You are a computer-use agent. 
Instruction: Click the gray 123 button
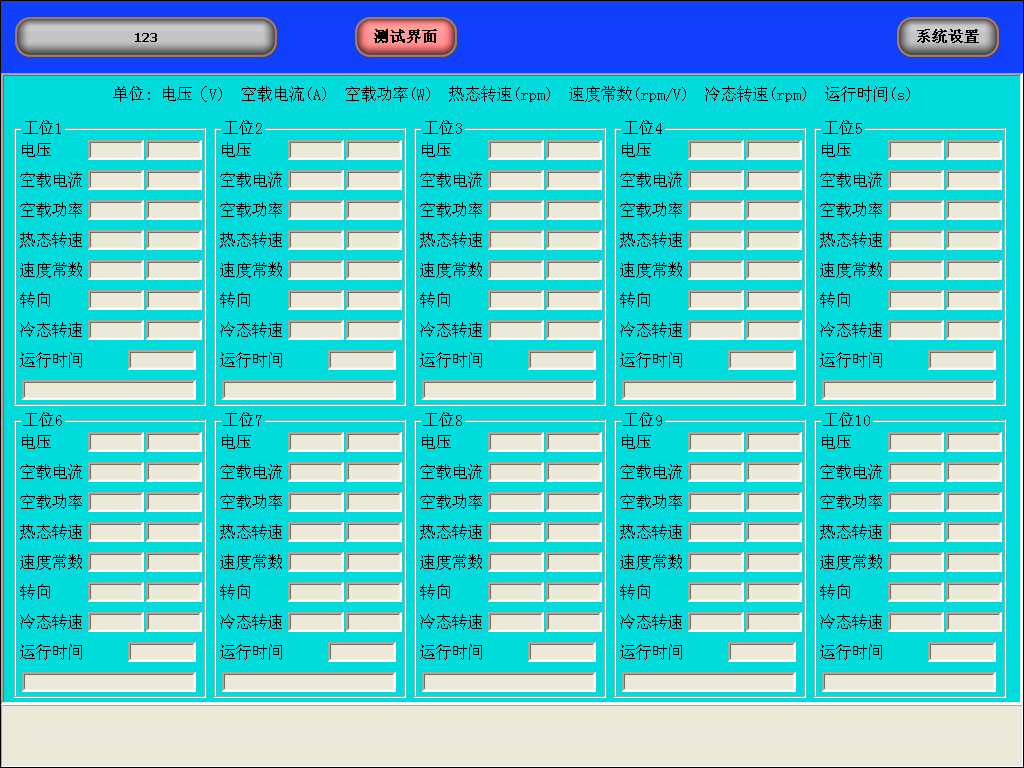pyautogui.click(x=146, y=37)
